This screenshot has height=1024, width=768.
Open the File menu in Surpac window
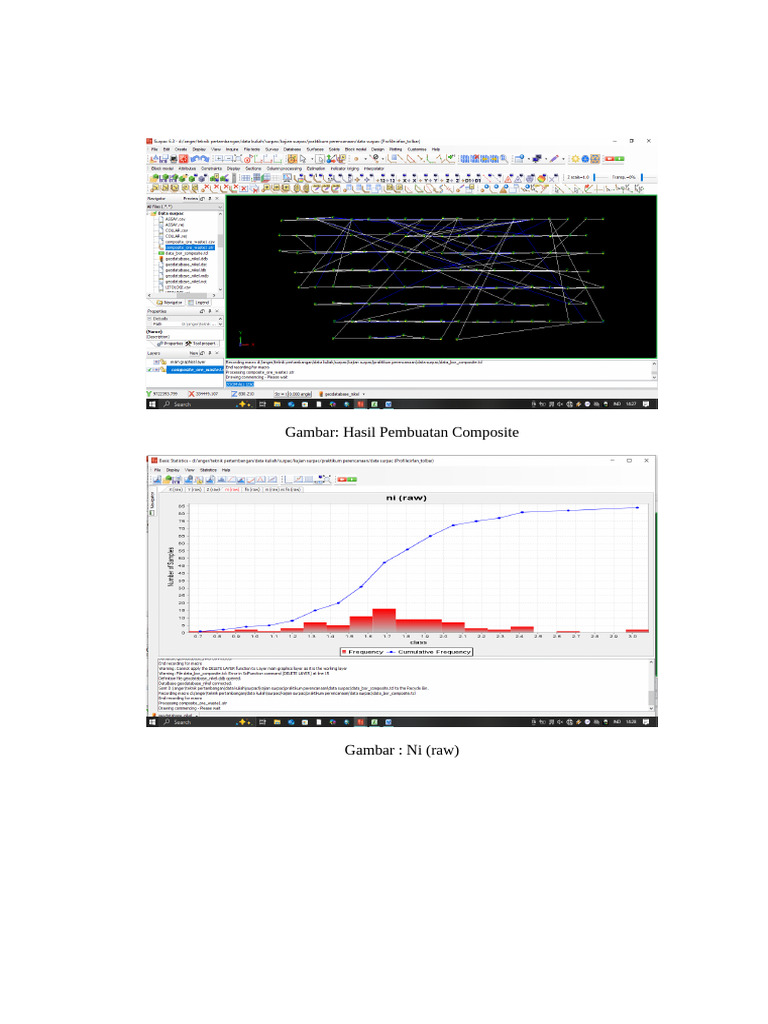[x=154, y=149]
